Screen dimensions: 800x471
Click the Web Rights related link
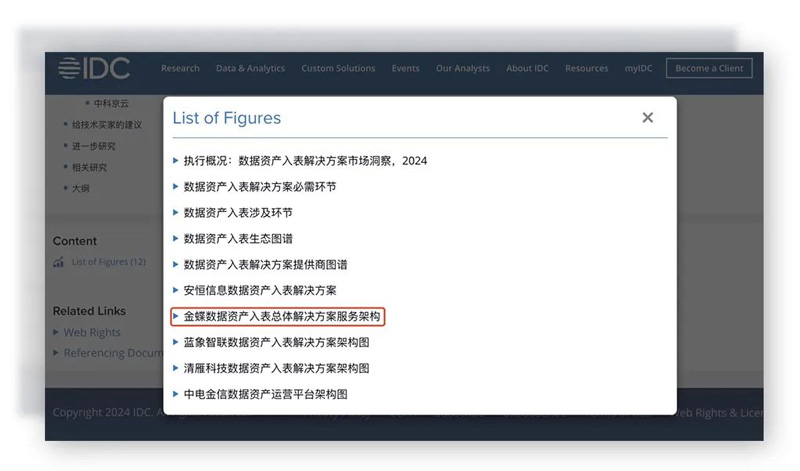click(92, 332)
